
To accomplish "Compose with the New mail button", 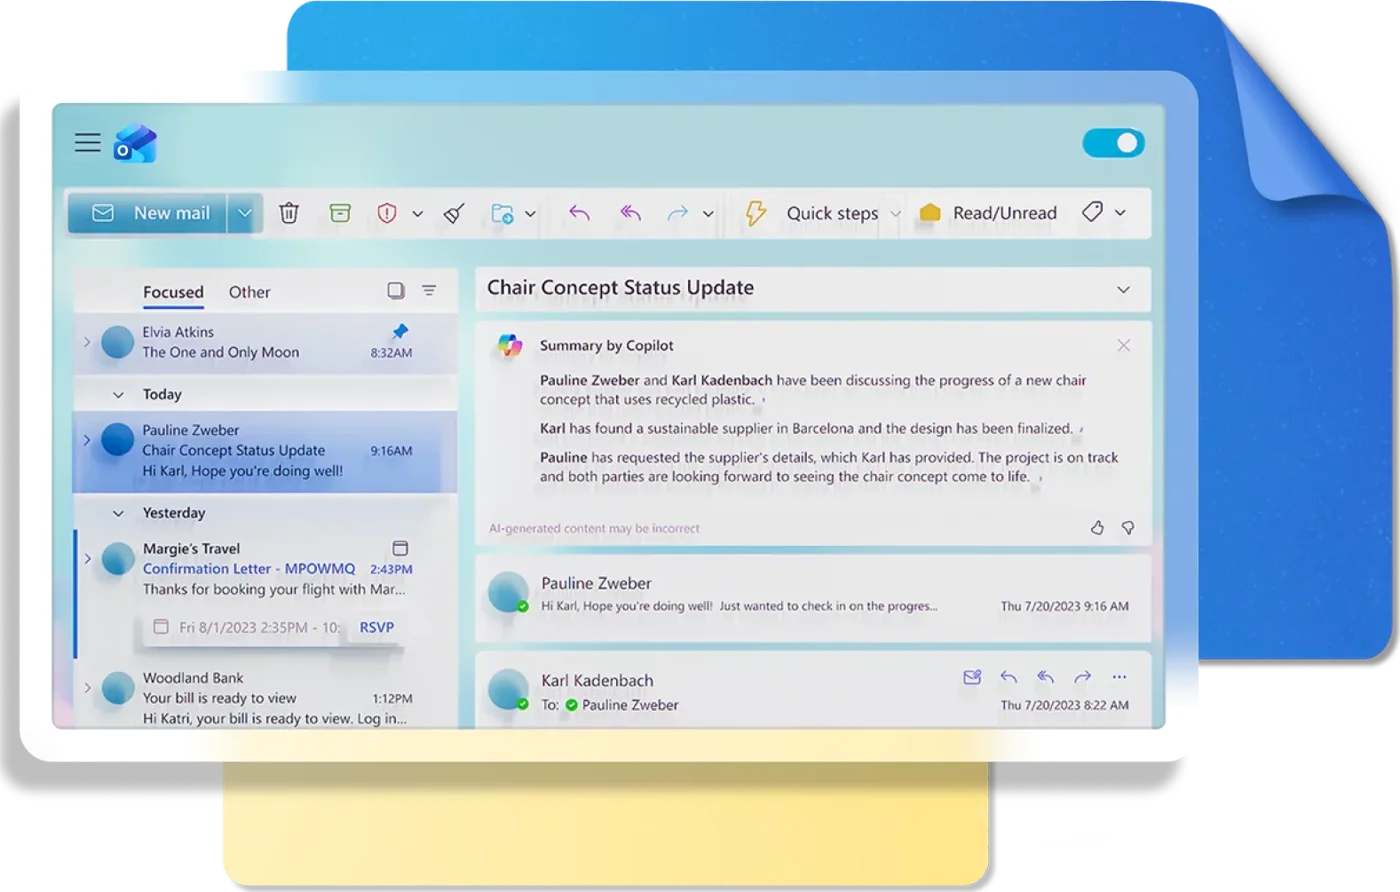I will 148,213.
